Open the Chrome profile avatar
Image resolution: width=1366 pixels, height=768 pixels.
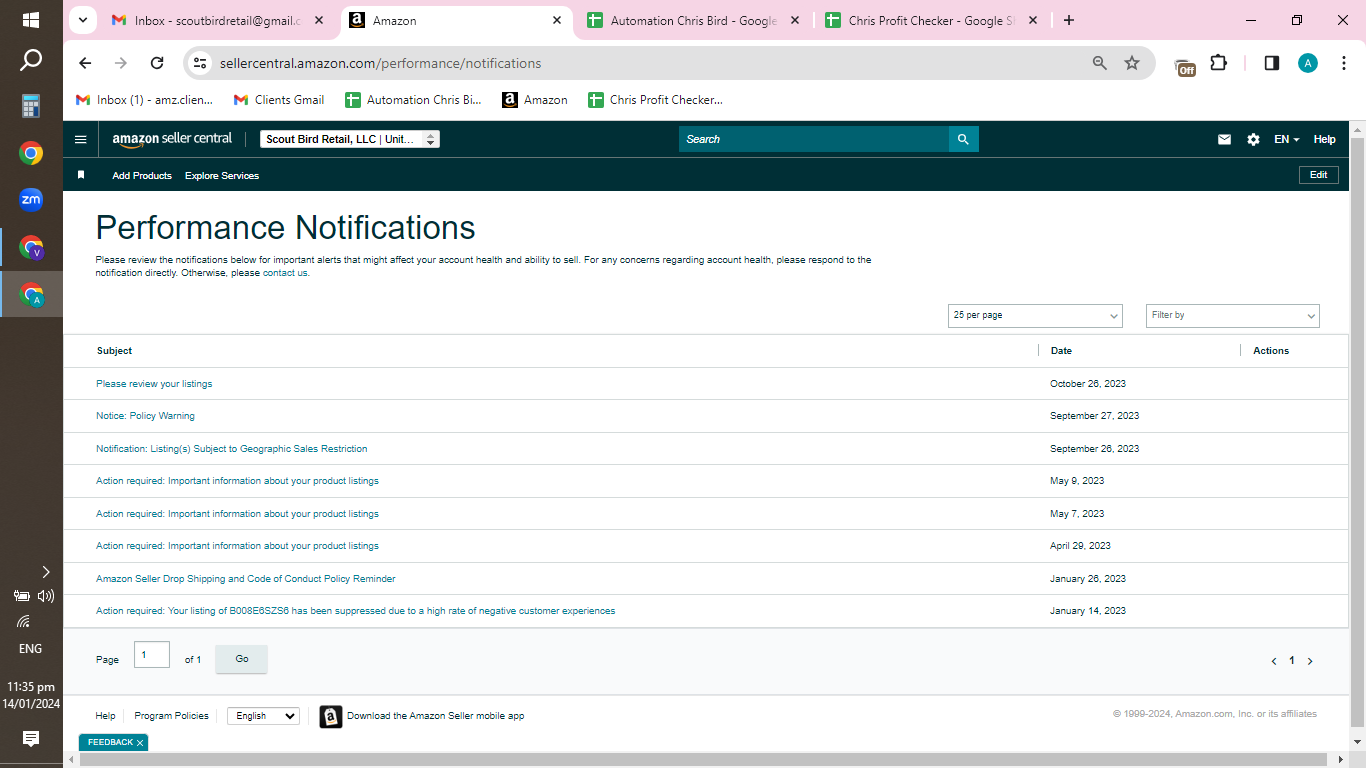pyautogui.click(x=1308, y=63)
